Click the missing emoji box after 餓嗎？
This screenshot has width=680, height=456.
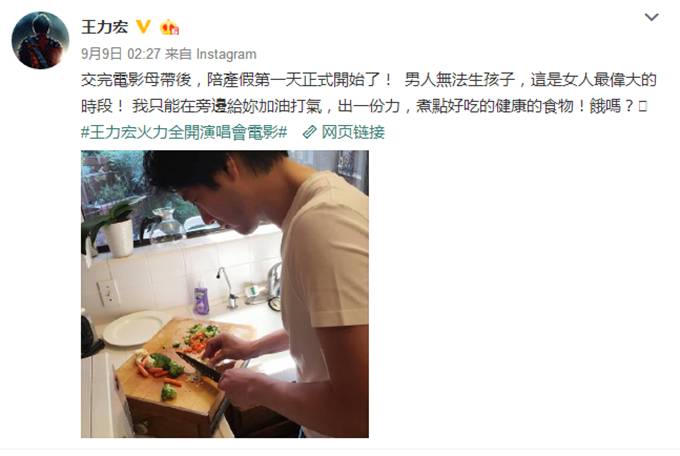click(x=643, y=106)
